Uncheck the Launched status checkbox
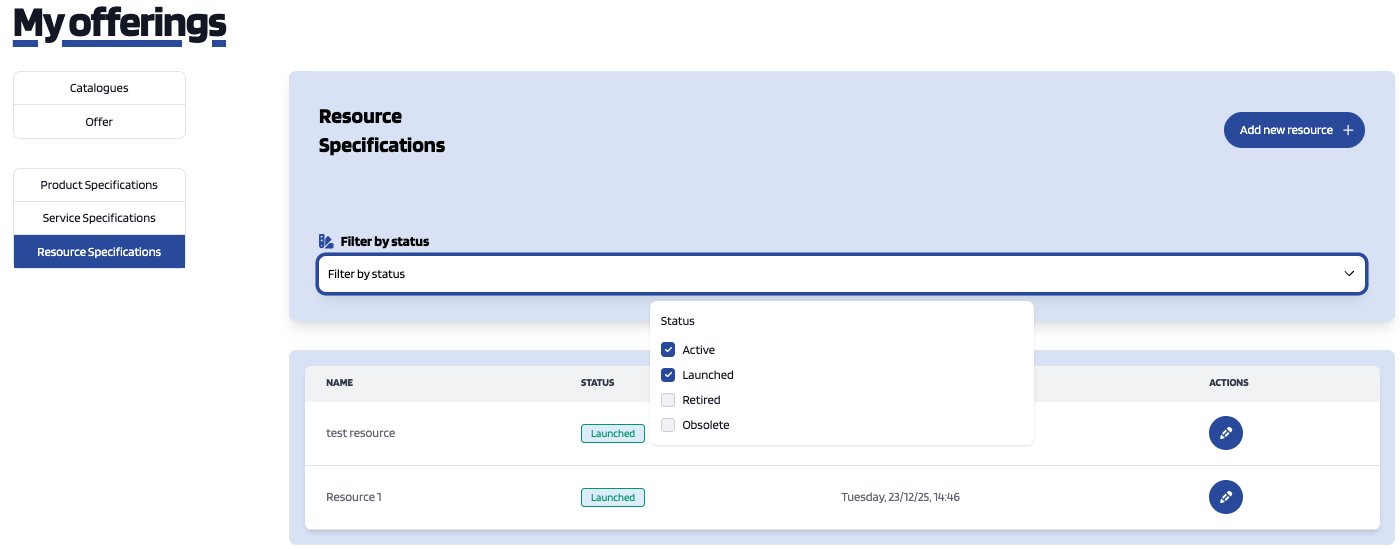 [x=668, y=375]
